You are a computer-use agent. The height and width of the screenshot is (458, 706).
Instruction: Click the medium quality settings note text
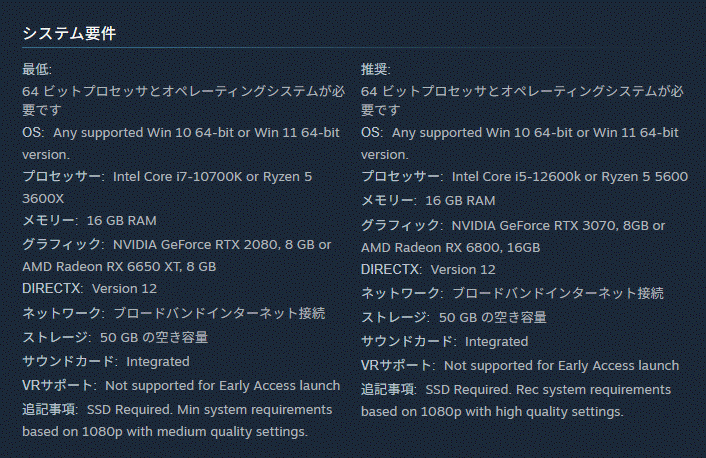[164, 432]
